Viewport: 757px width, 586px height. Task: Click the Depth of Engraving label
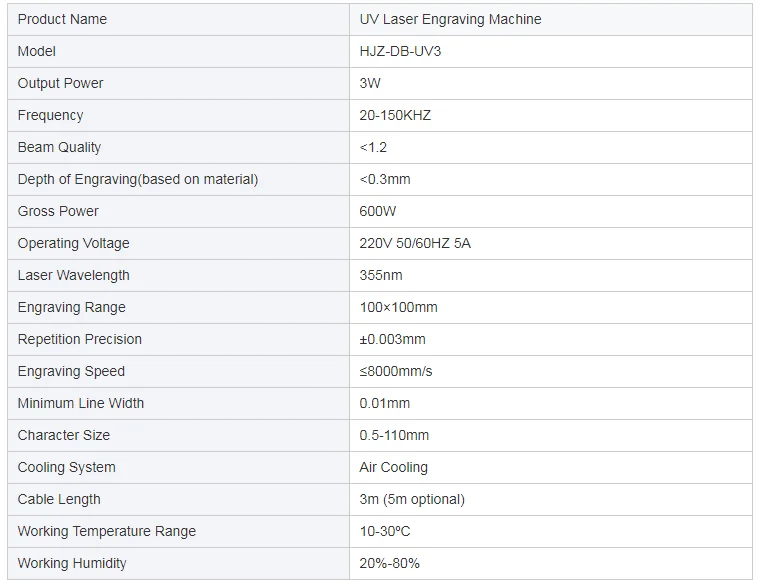138,179
